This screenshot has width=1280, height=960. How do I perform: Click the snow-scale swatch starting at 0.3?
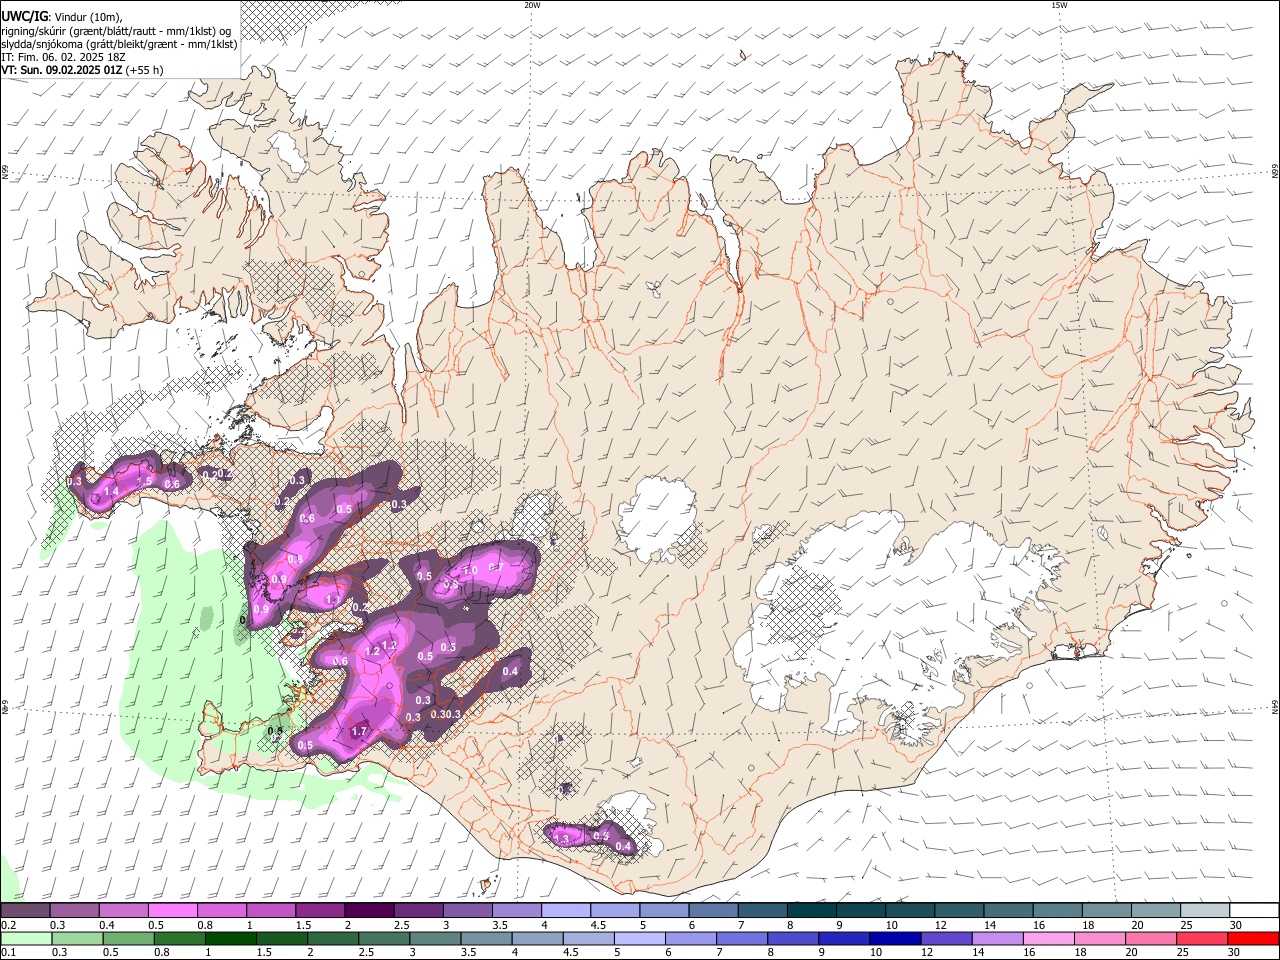point(74,910)
